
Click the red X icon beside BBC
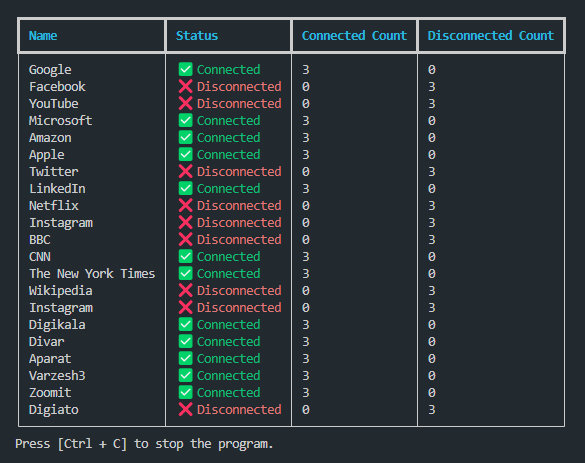pos(185,239)
